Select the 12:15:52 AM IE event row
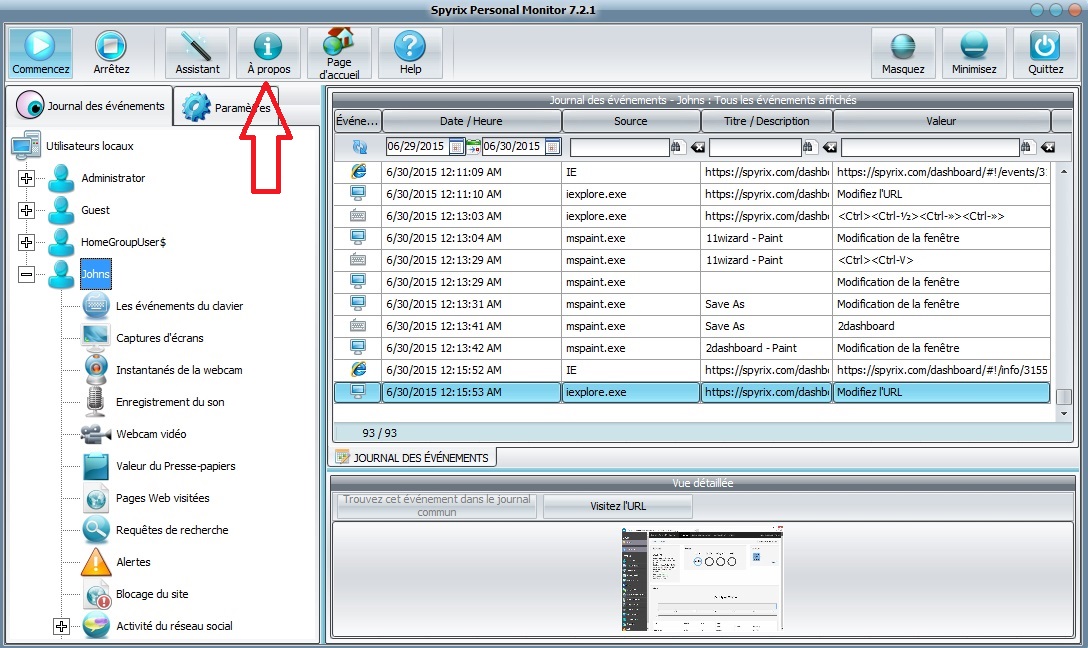1088x648 pixels. pyautogui.click(x=692, y=370)
